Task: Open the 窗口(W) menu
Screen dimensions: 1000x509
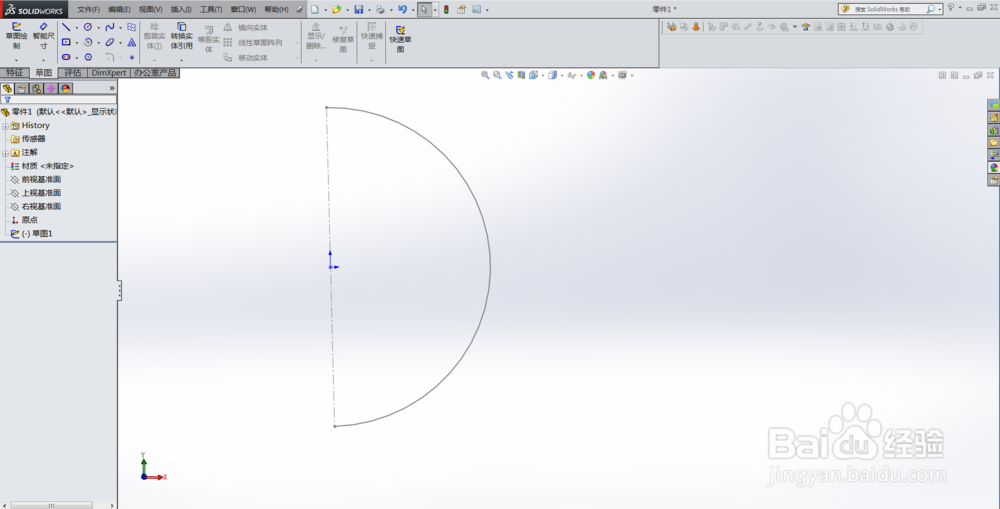Action: click(243, 9)
